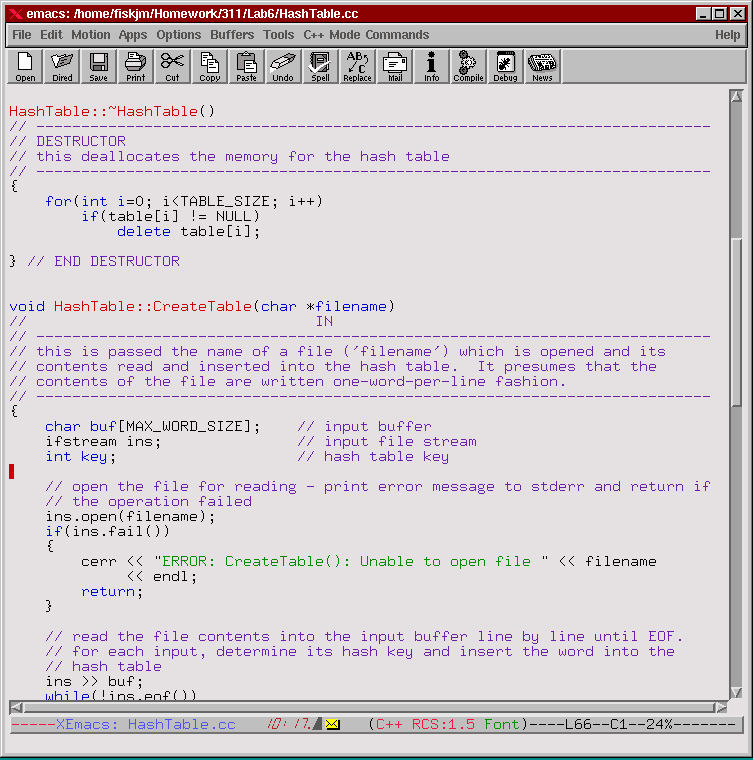Click the HashTable.cc buffer name in modeline

[181, 724]
